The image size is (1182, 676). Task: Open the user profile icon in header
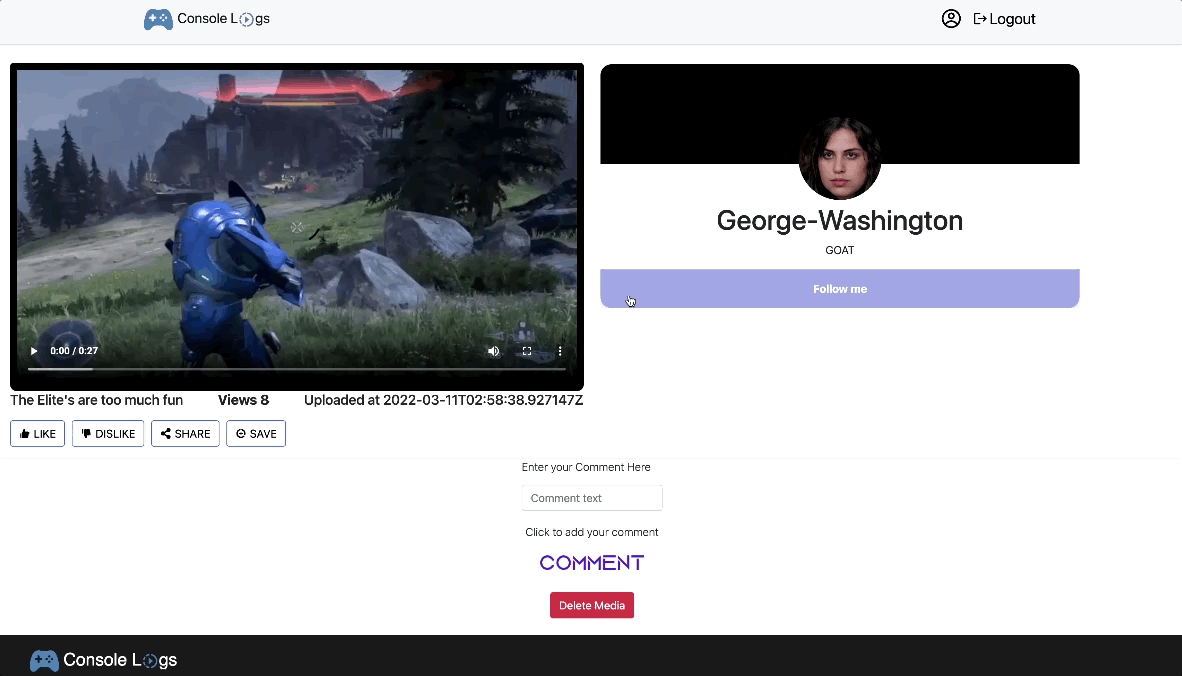951,19
